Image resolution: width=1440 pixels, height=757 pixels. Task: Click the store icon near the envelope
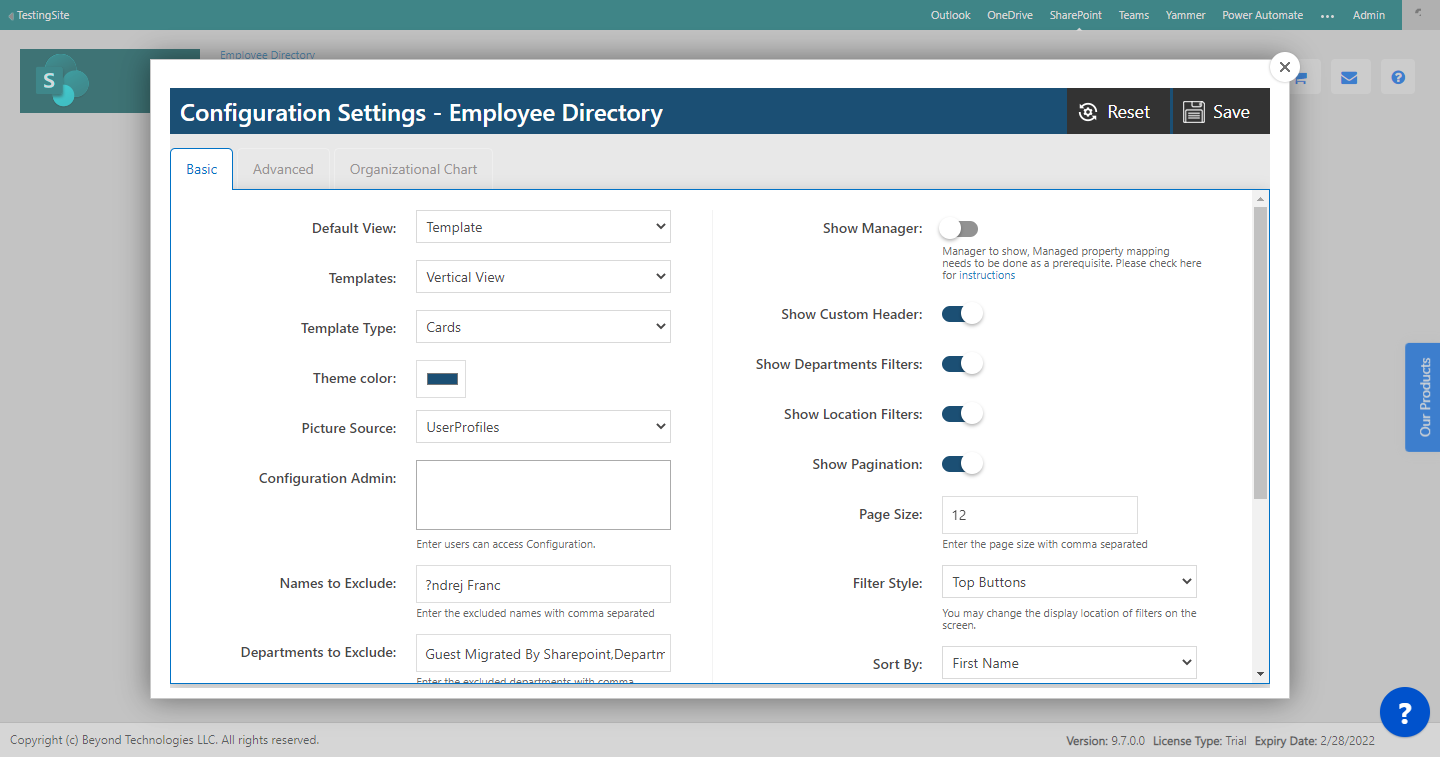1302,77
